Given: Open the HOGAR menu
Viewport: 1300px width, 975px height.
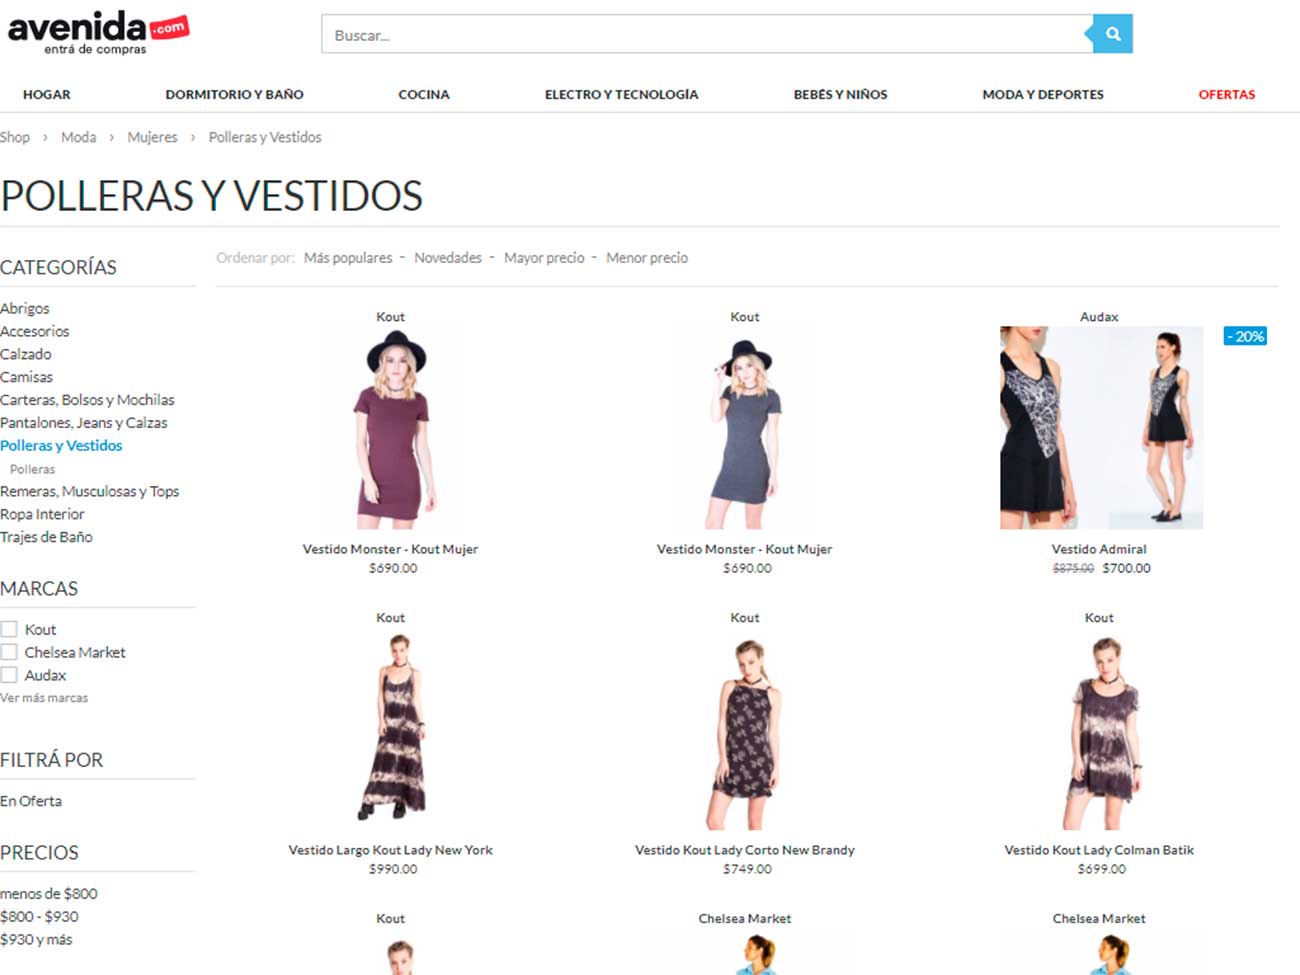Looking at the screenshot, I should [47, 94].
